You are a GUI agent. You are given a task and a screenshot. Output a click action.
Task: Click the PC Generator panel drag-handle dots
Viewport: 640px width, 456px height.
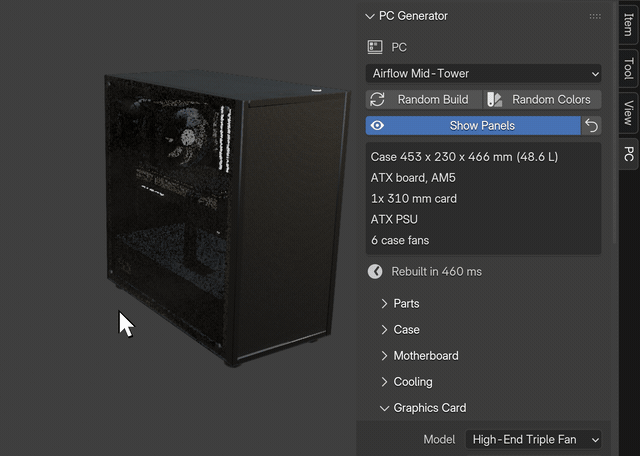coord(595,16)
